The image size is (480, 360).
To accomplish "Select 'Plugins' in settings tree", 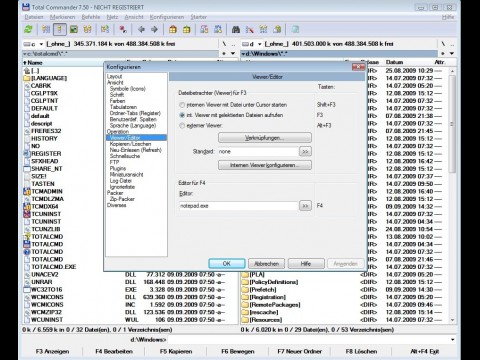I will tap(118, 168).
